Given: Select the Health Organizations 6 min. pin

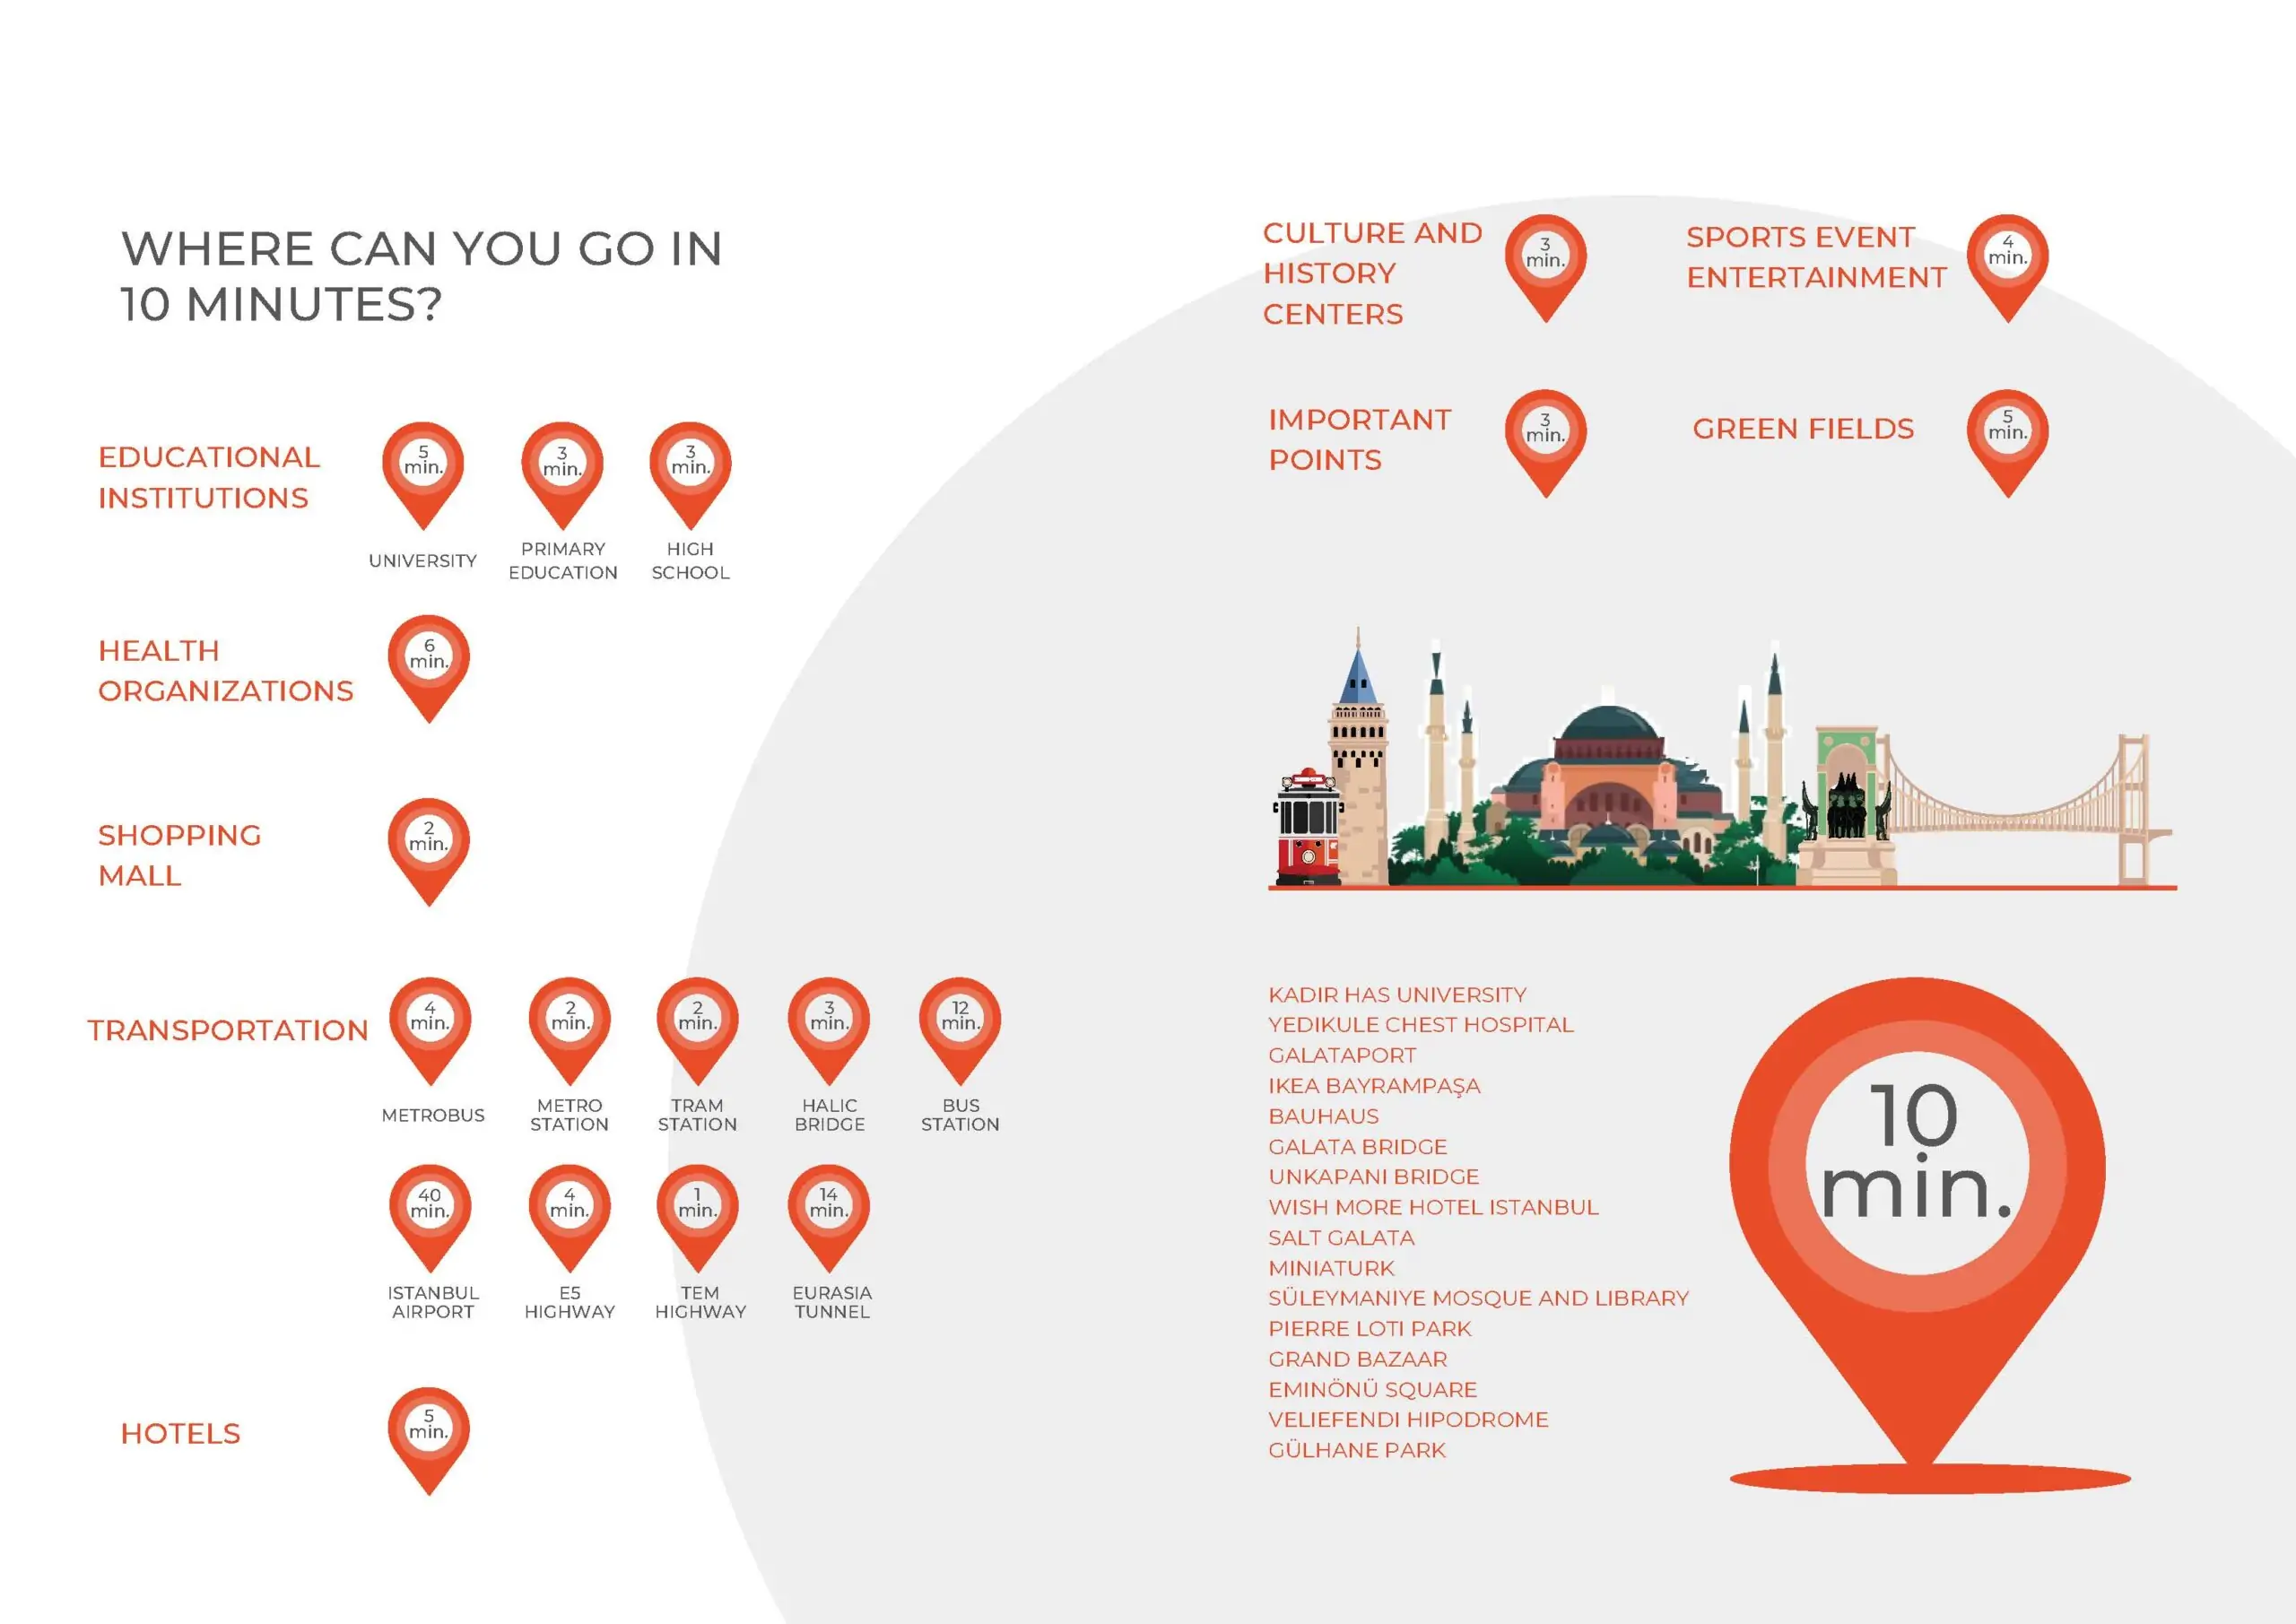Looking at the screenshot, I should (x=429, y=668).
